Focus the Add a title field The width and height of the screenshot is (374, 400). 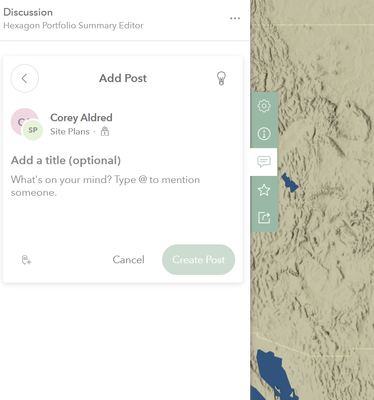click(x=66, y=160)
